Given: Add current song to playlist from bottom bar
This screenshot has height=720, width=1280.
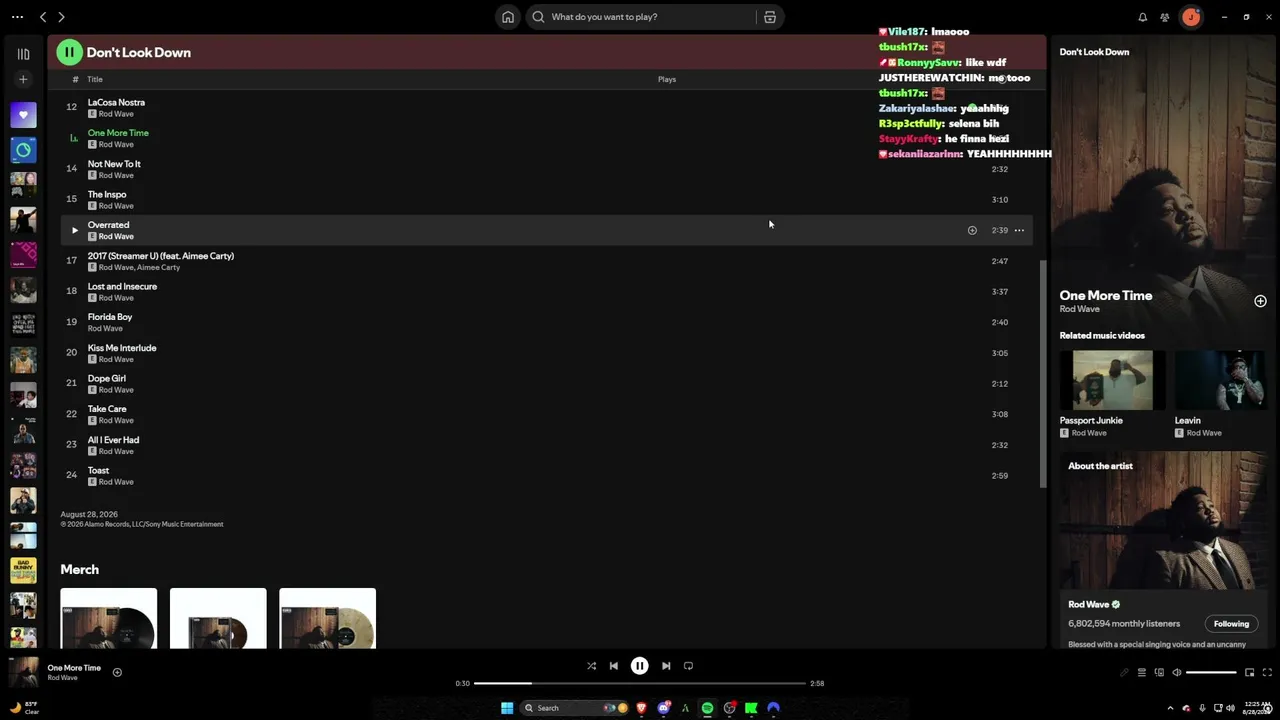Looking at the screenshot, I should point(117,672).
